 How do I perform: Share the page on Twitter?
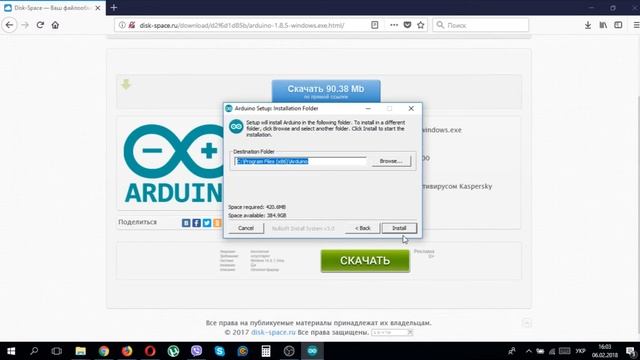click(207, 223)
